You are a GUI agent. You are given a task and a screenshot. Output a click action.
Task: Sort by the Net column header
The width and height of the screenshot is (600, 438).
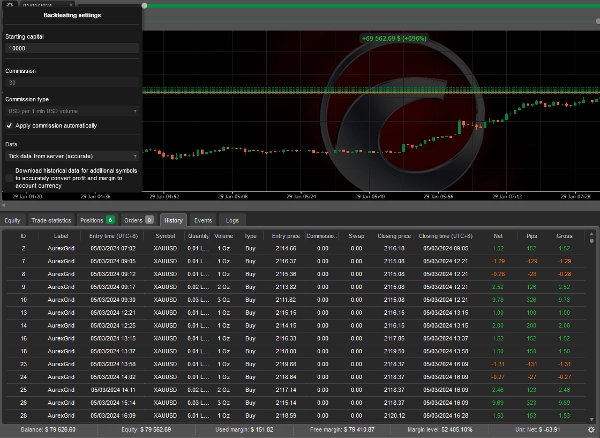pyautogui.click(x=498, y=236)
